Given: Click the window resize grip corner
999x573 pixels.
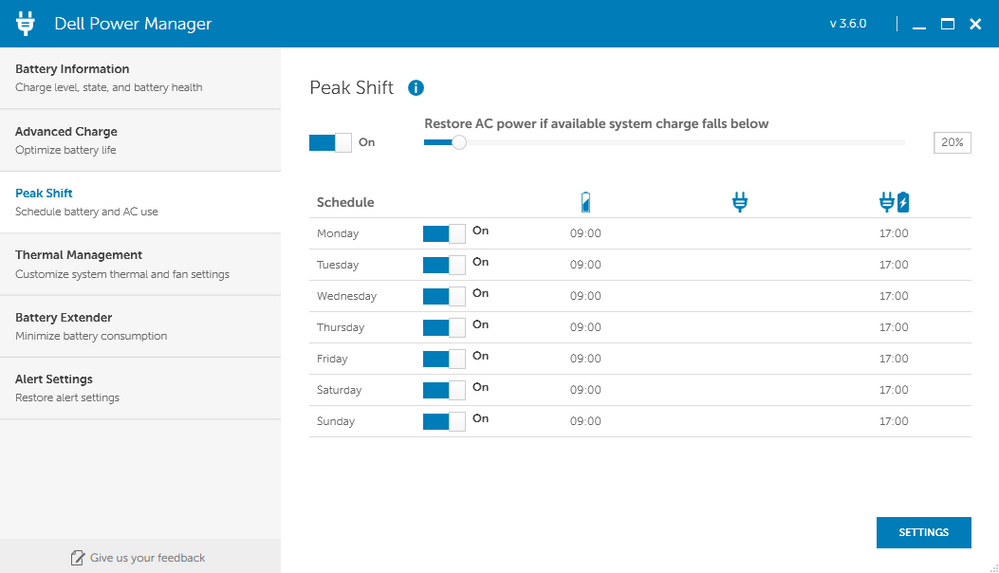Looking at the screenshot, I should click(994, 568).
